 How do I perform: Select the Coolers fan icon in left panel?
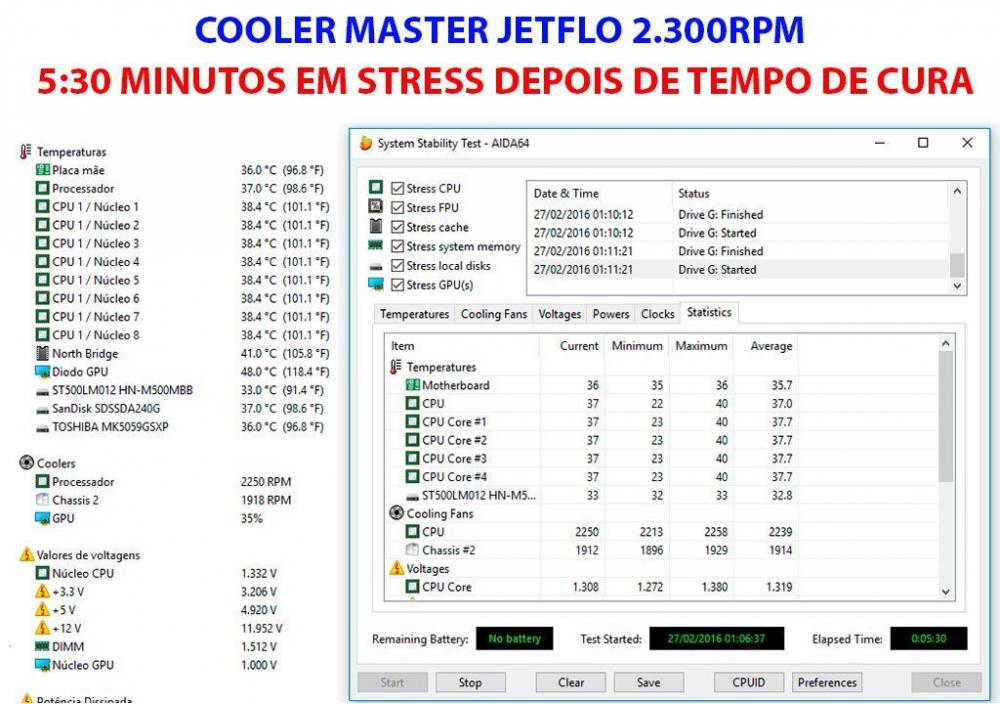pos(26,463)
